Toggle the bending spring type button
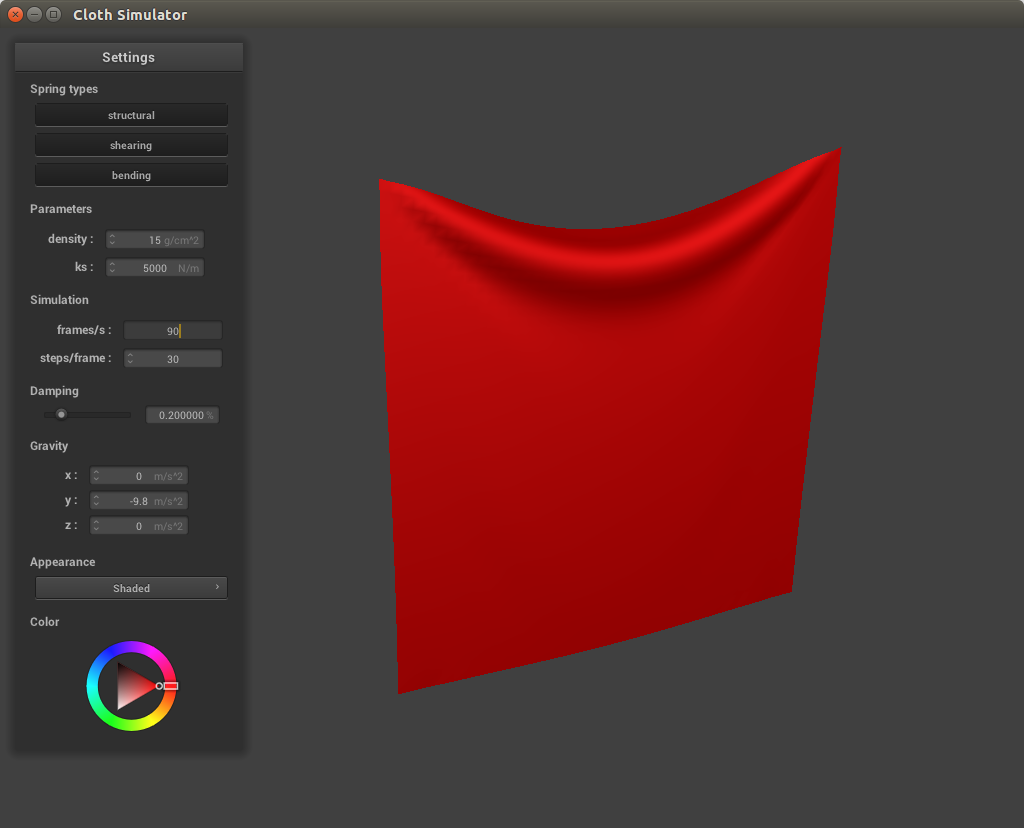Image resolution: width=1024 pixels, height=828 pixels. pyautogui.click(x=131, y=175)
